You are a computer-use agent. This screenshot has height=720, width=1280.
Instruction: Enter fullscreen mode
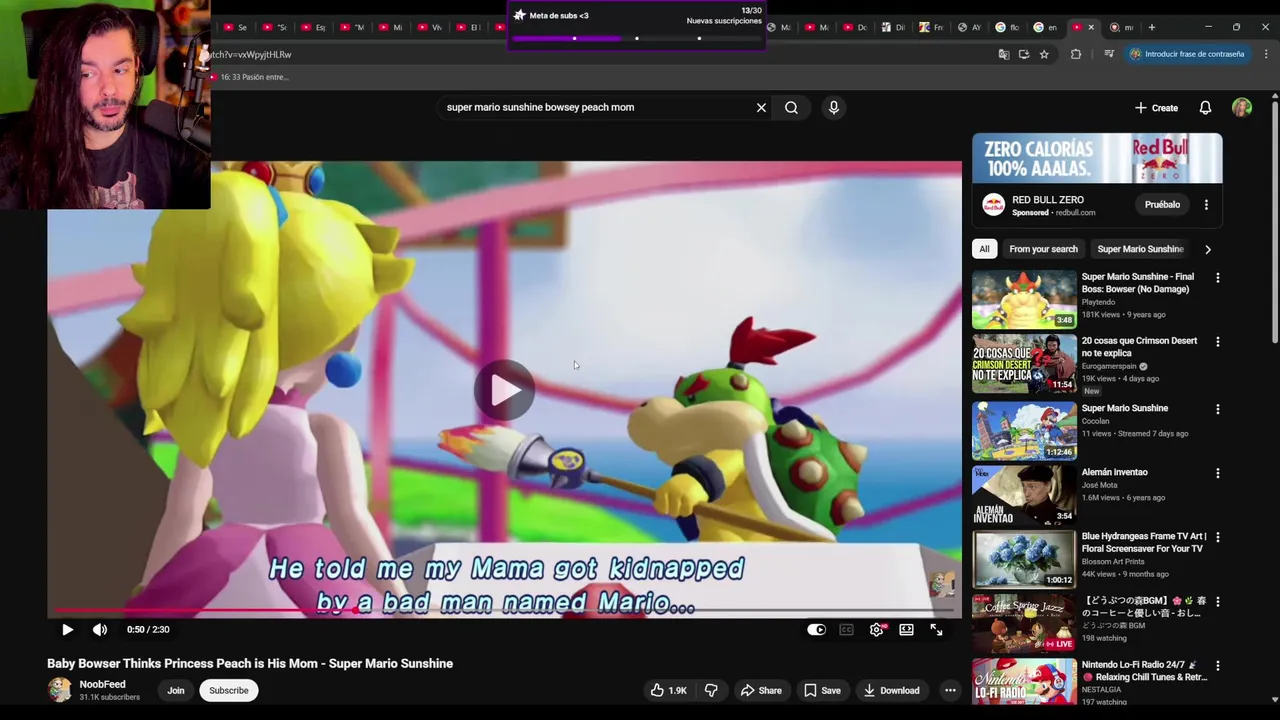pyautogui.click(x=936, y=630)
